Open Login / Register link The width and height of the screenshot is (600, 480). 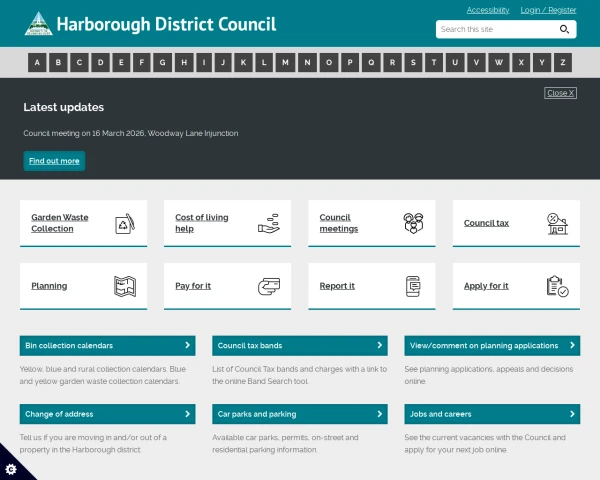point(548,10)
